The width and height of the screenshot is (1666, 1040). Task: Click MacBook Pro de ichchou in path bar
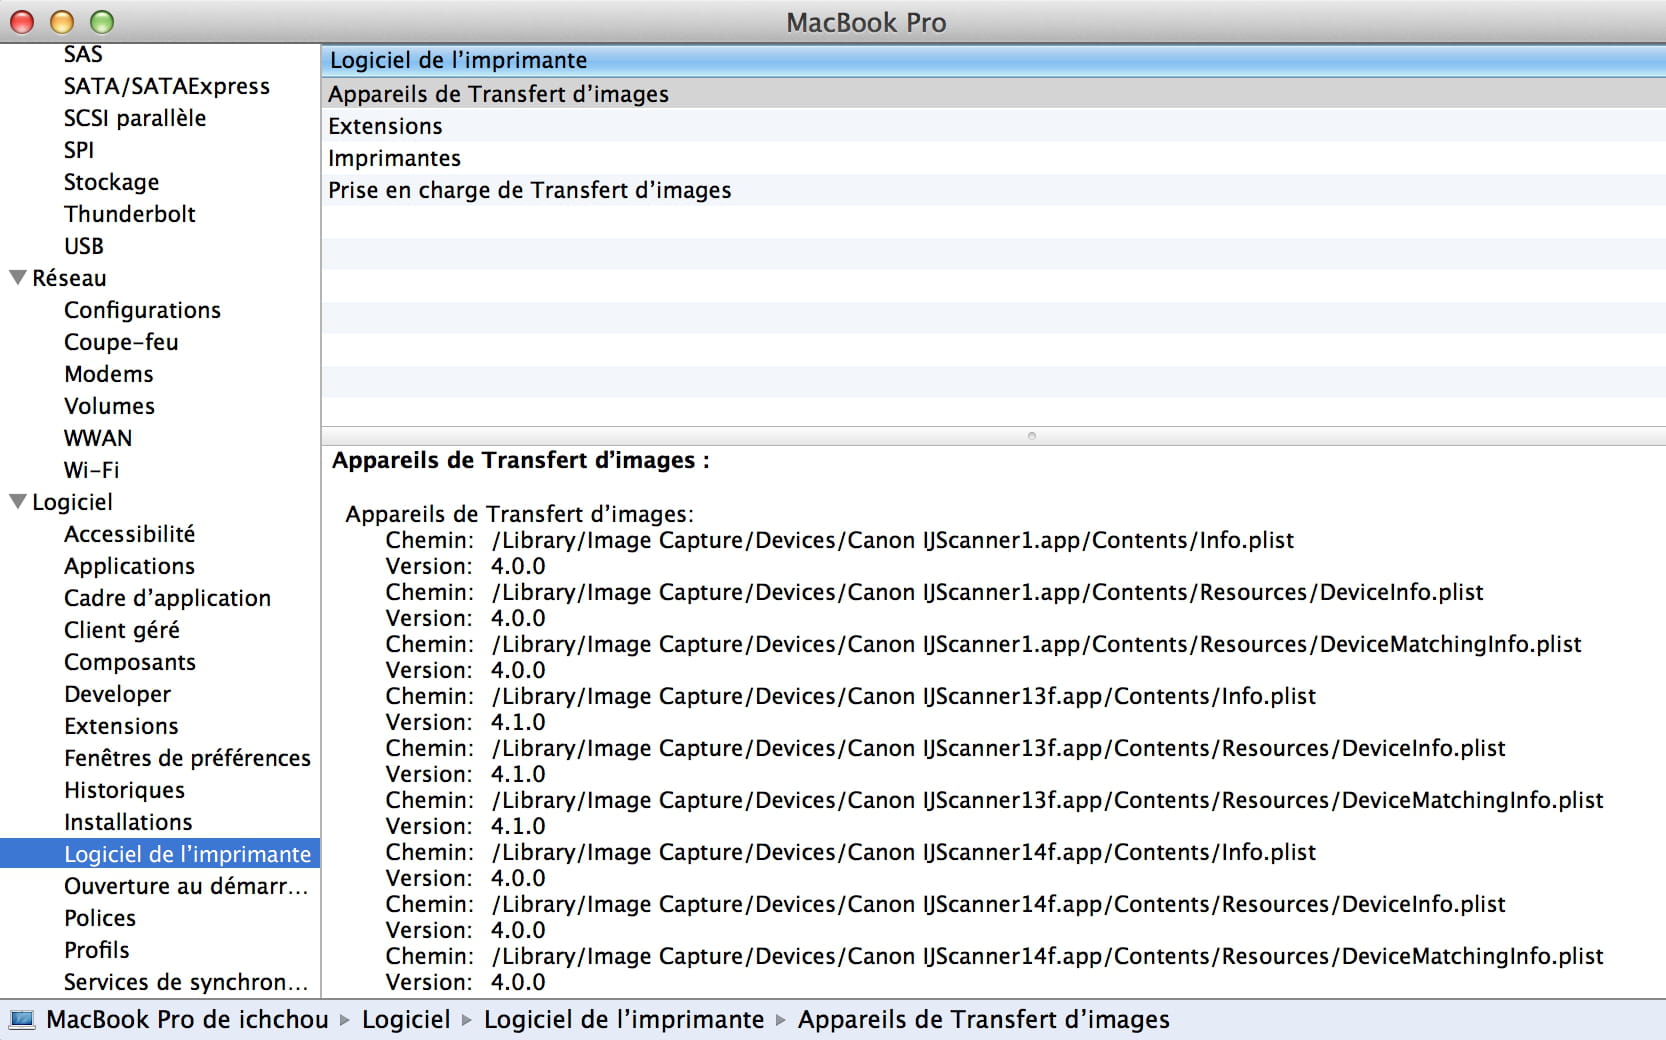[187, 1019]
